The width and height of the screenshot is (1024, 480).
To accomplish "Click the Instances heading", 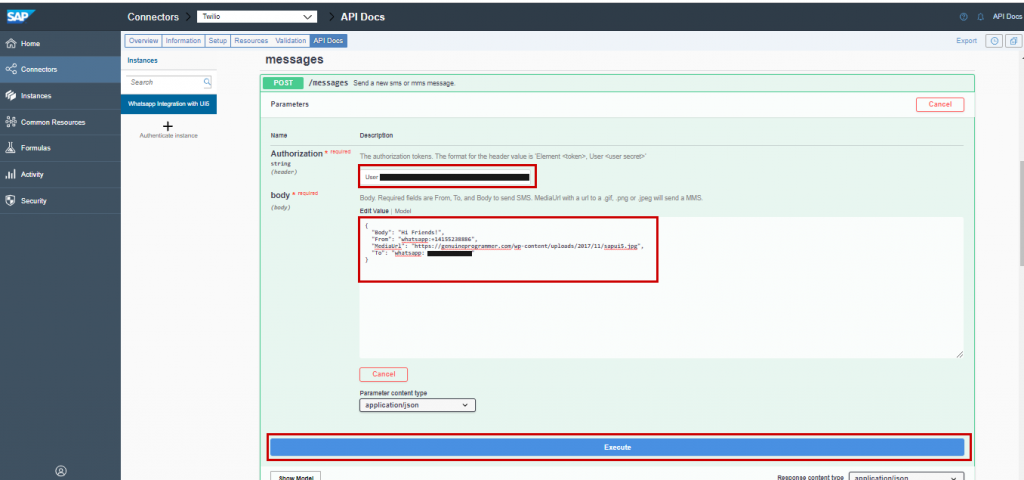I will 142,60.
